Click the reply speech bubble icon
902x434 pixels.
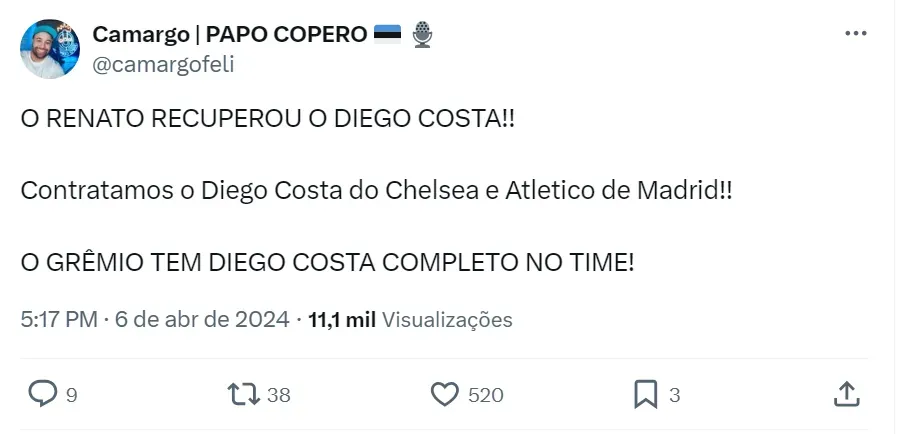[x=42, y=395]
